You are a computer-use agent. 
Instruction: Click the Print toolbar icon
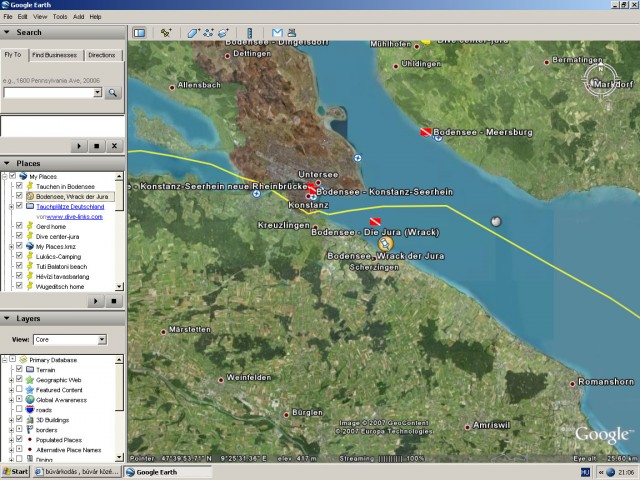click(291, 33)
